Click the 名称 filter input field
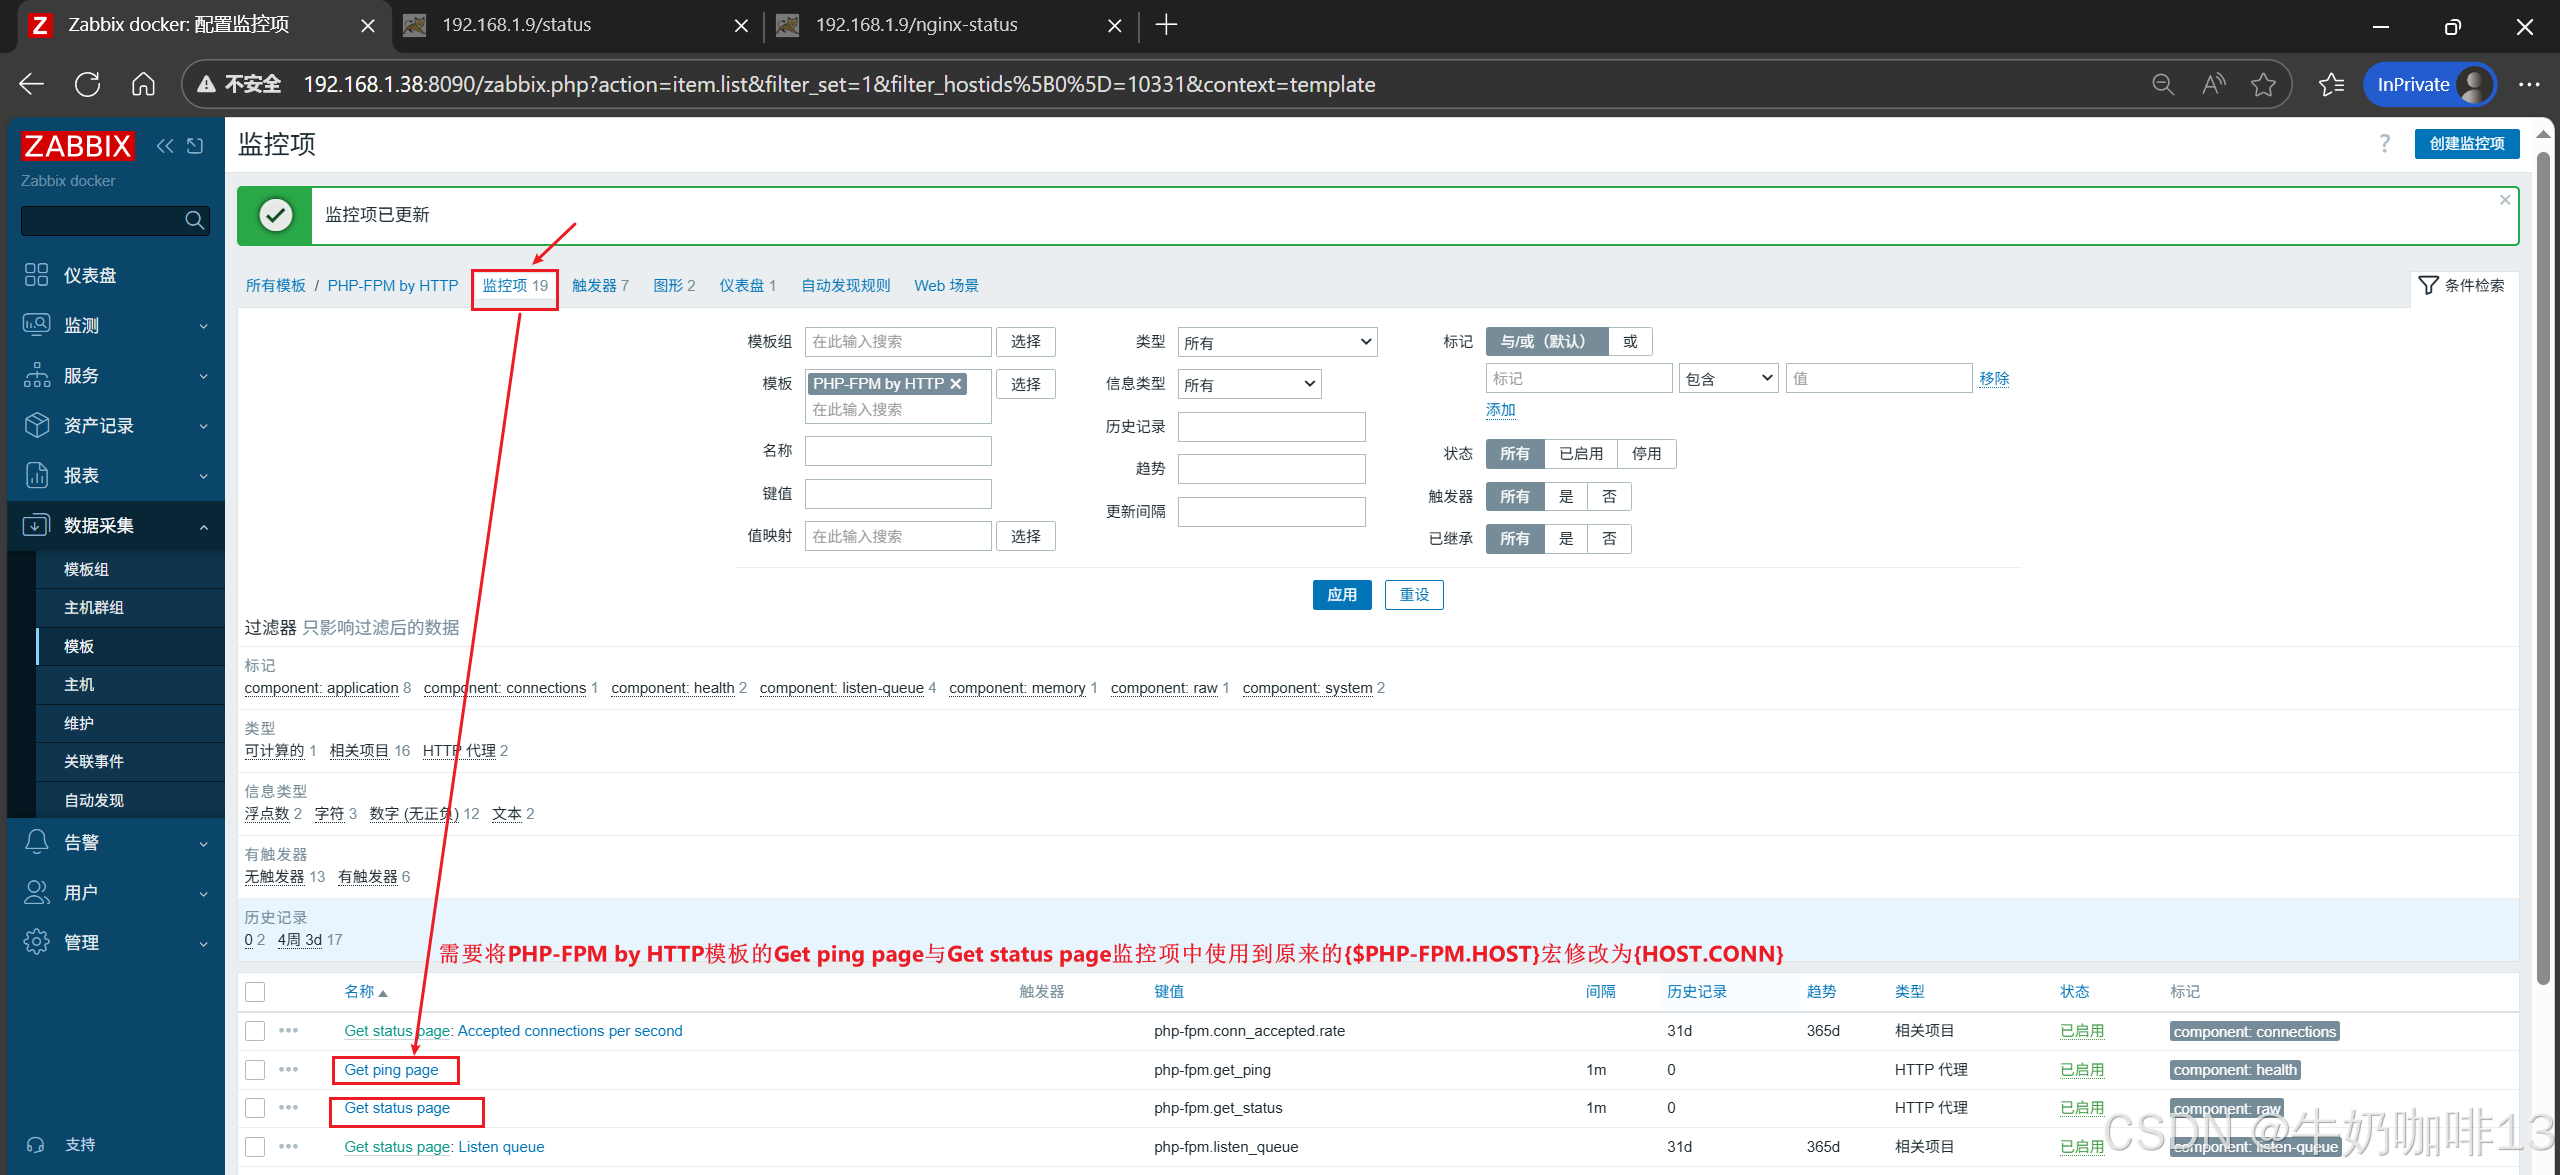 897,451
